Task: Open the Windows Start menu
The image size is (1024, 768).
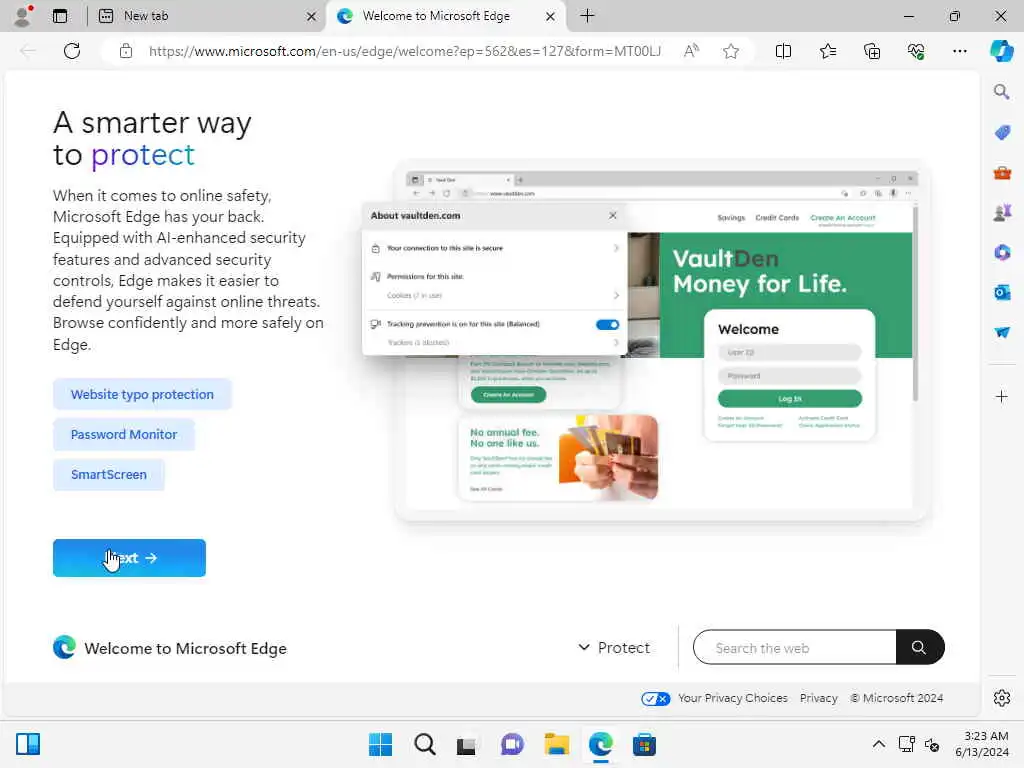Action: (380, 744)
